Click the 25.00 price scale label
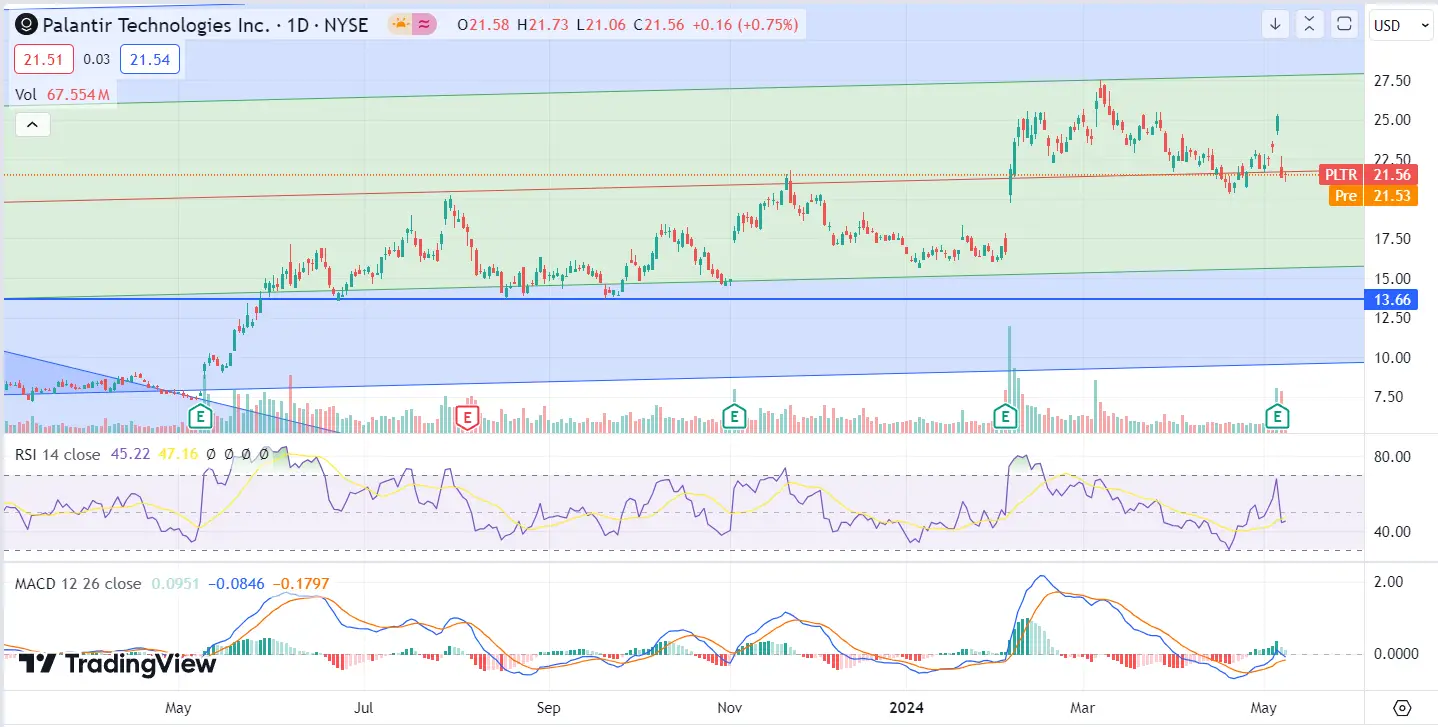This screenshot has height=727, width=1438. click(x=1390, y=120)
